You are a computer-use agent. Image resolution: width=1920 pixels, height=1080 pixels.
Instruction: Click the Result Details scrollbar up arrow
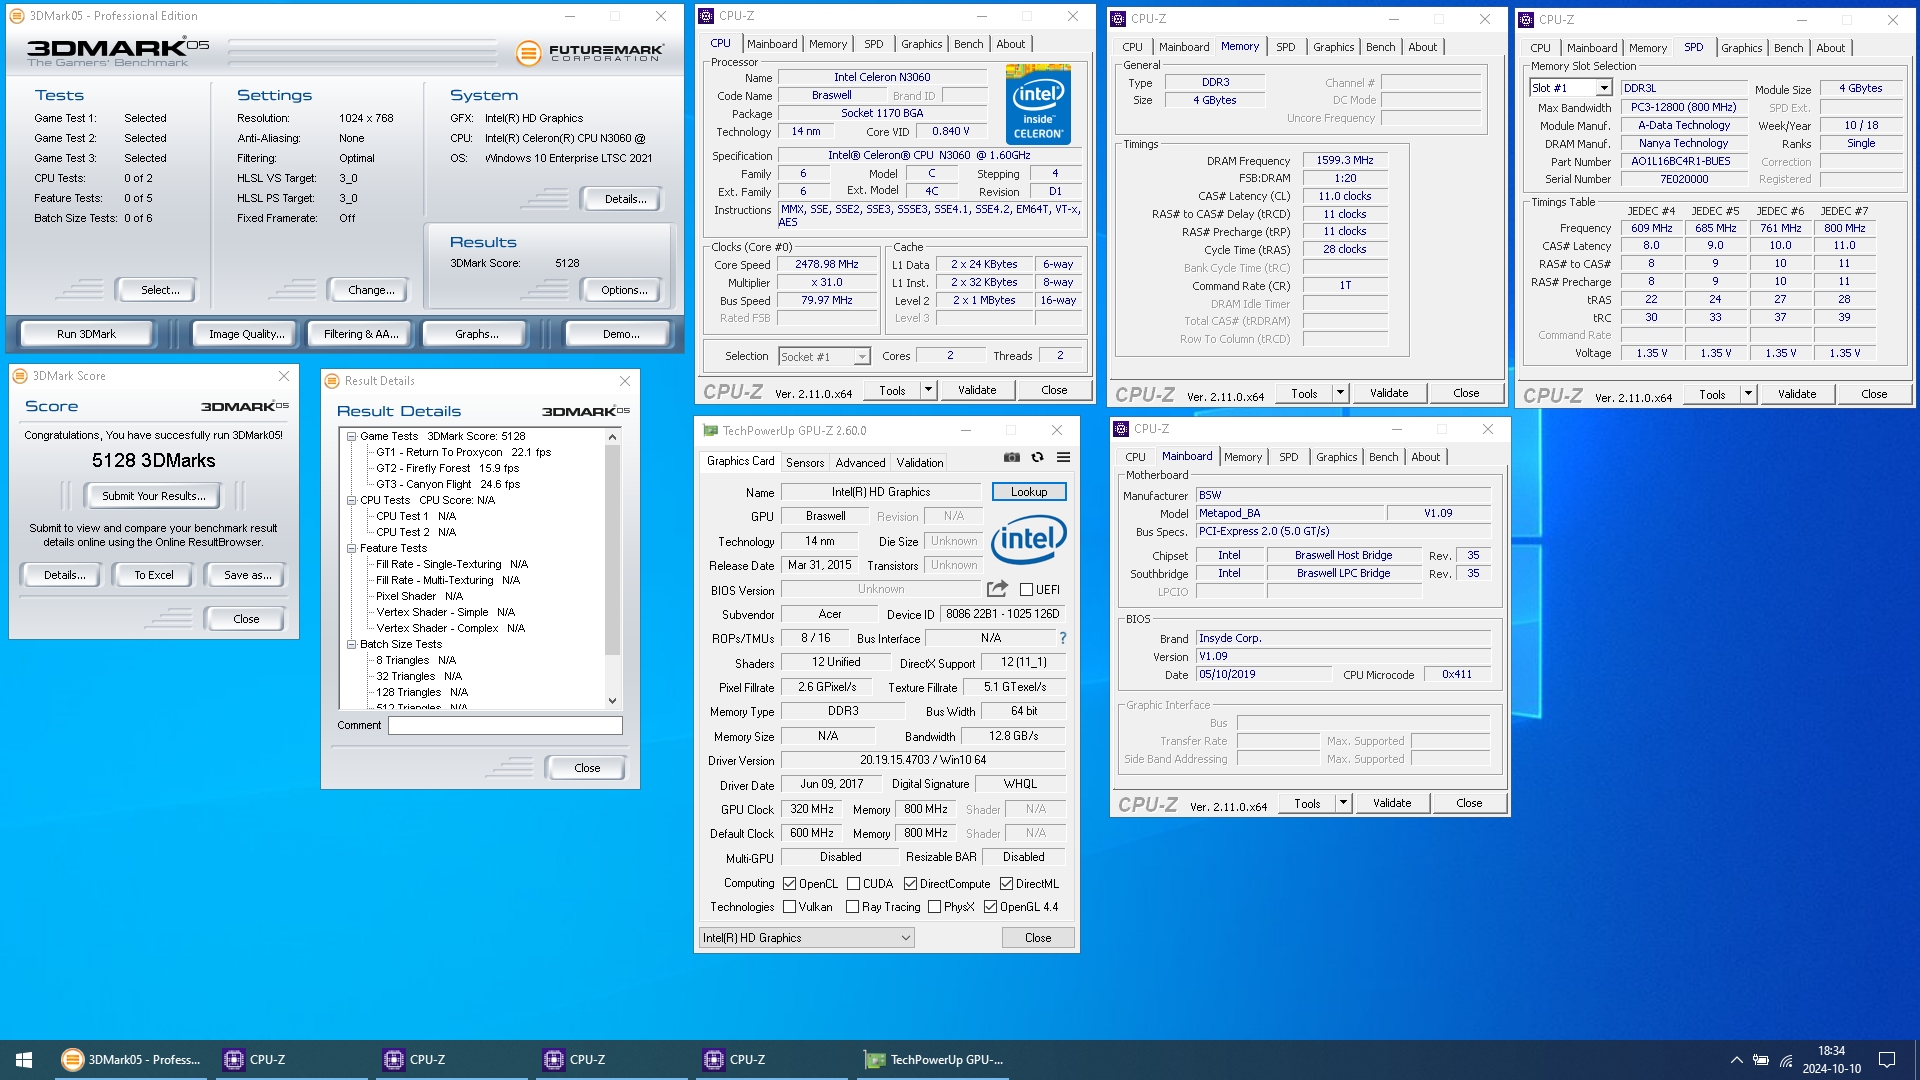[613, 437]
